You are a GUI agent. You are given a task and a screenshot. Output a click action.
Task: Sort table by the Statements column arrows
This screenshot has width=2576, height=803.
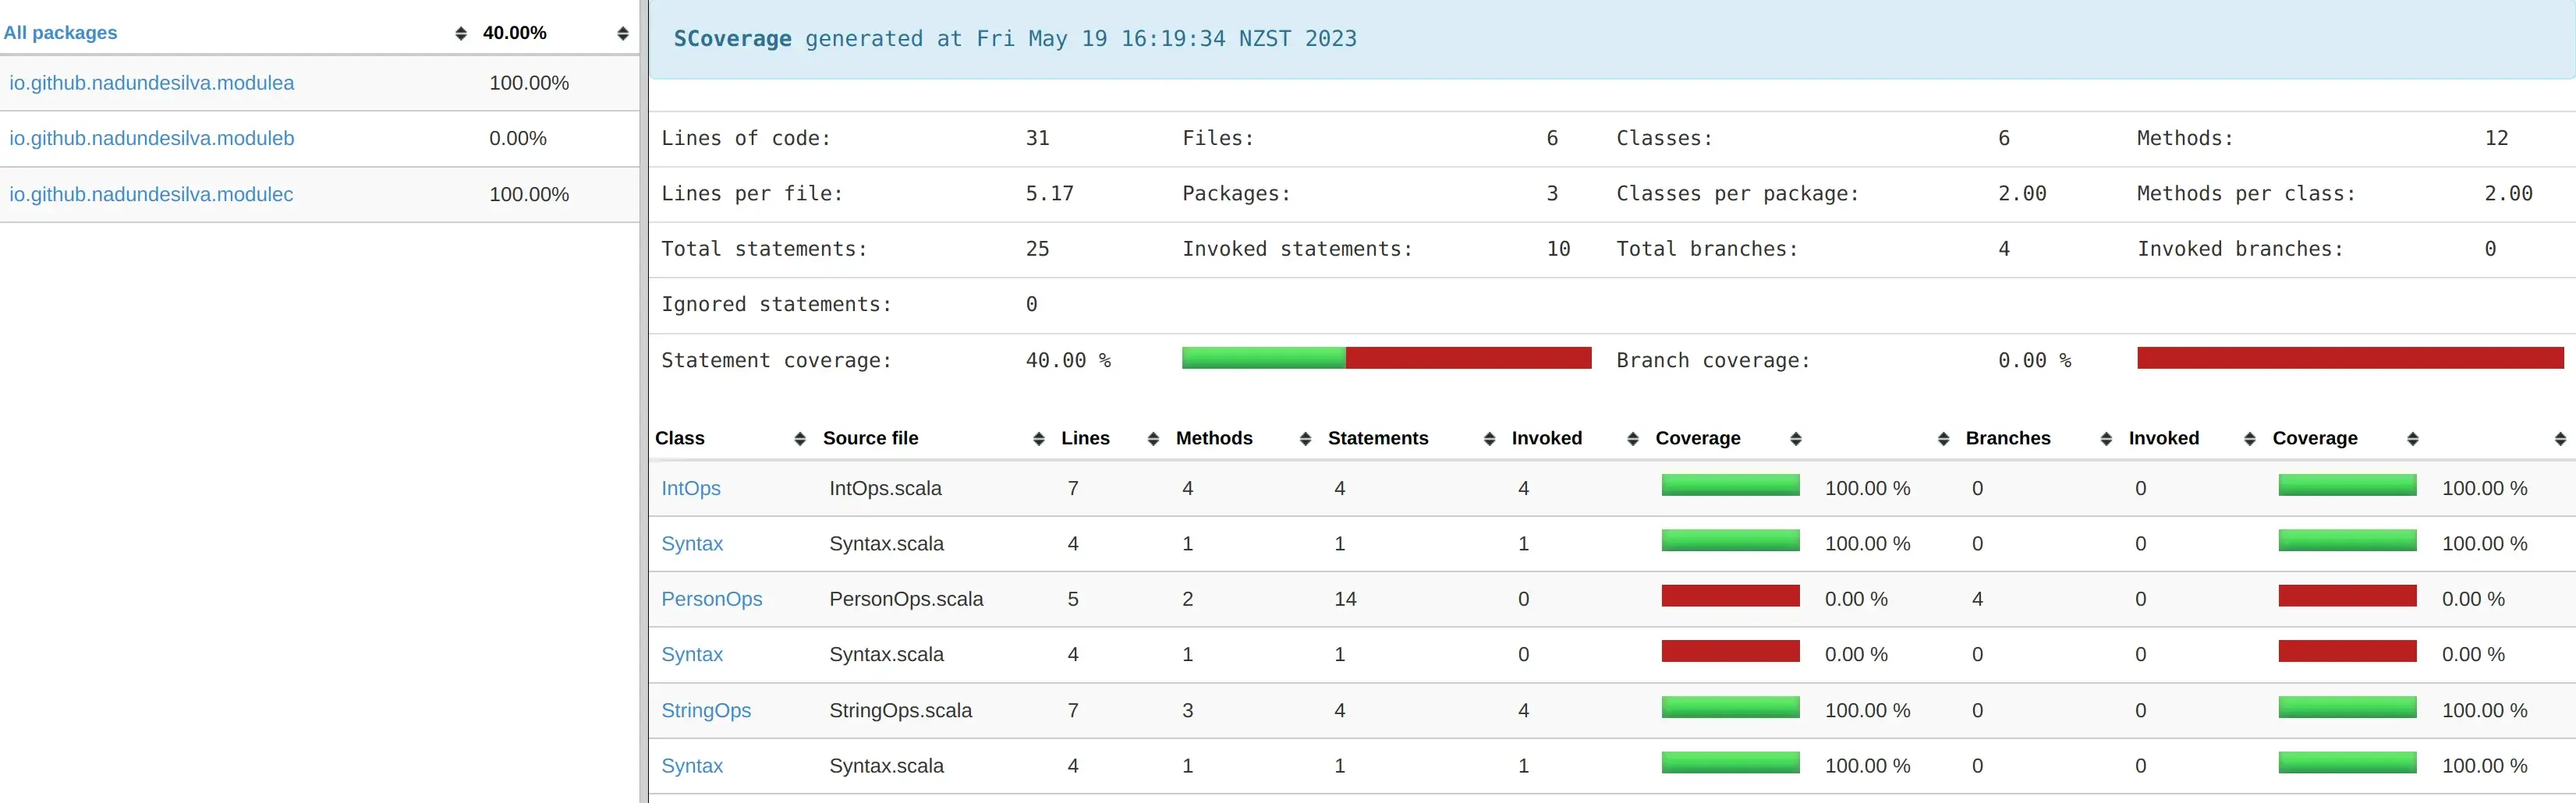pos(1489,439)
